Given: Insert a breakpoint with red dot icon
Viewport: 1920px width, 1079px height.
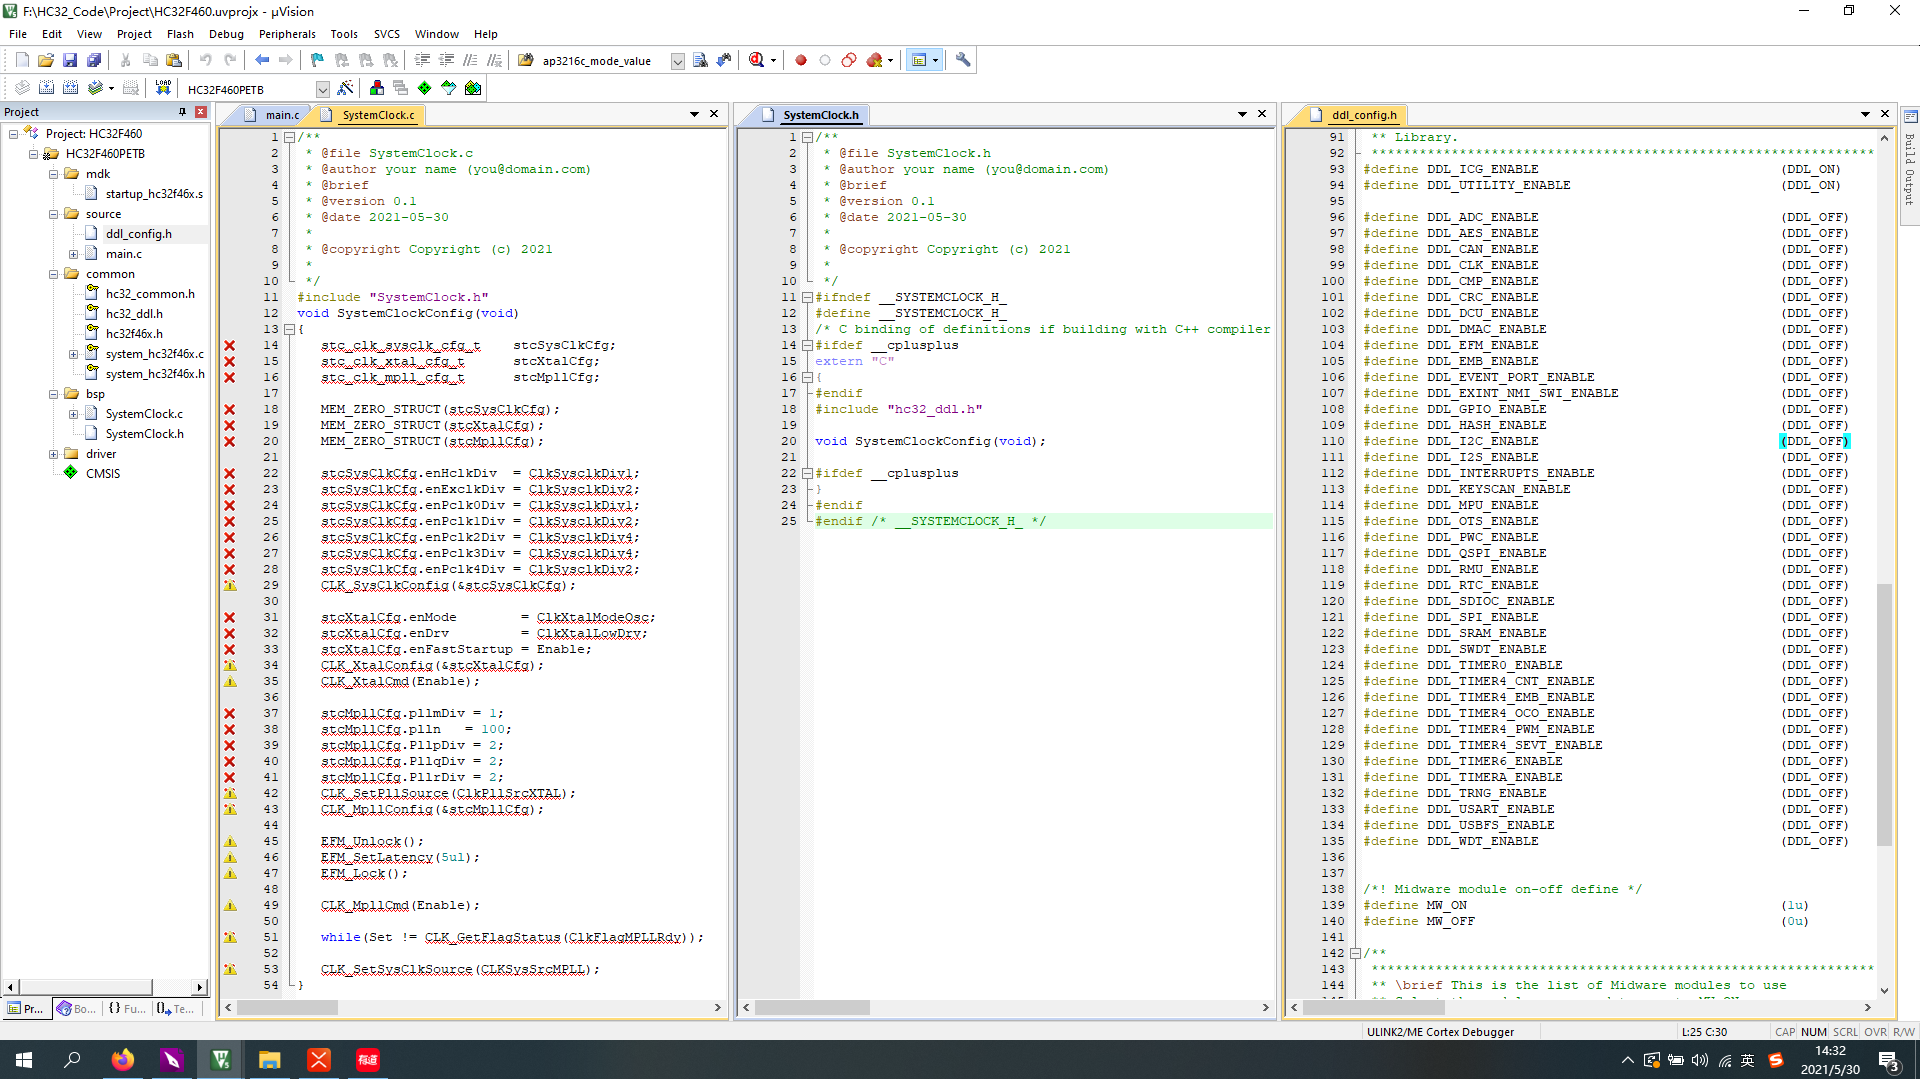Looking at the screenshot, I should [800, 61].
